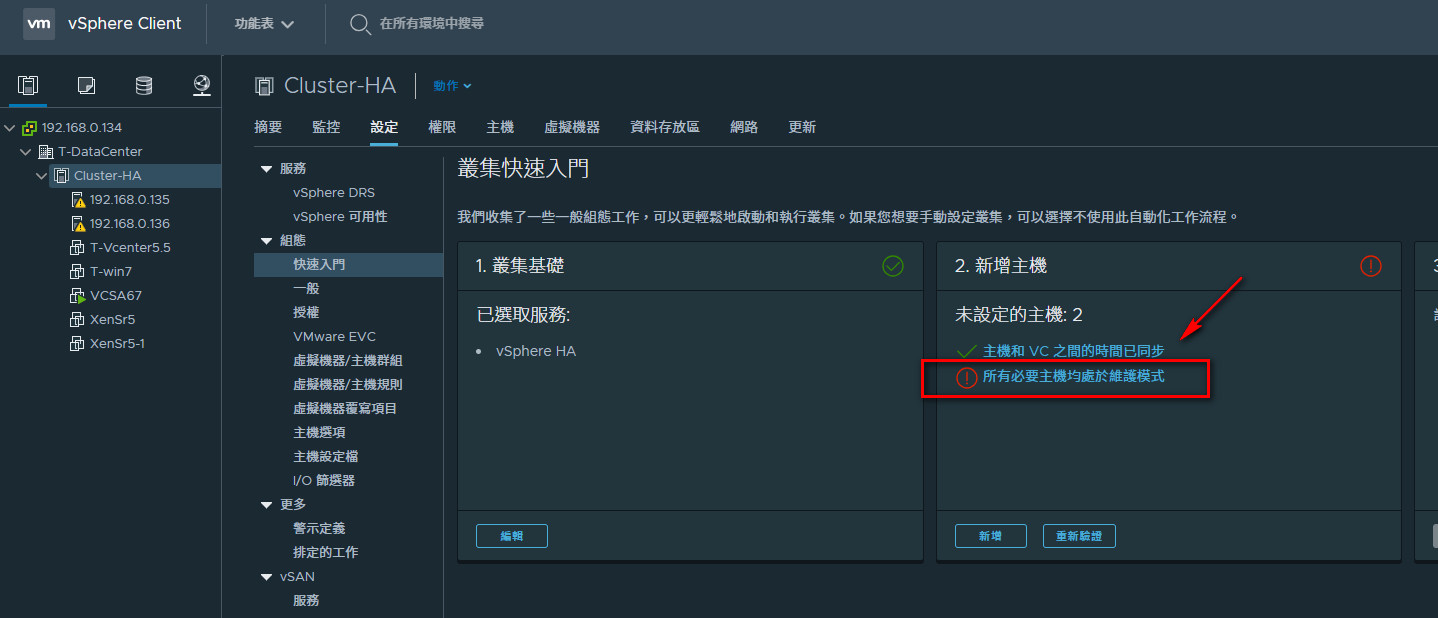Open Hosts and Clusters inventory view icon
This screenshot has width=1438, height=618.
[x=28, y=85]
